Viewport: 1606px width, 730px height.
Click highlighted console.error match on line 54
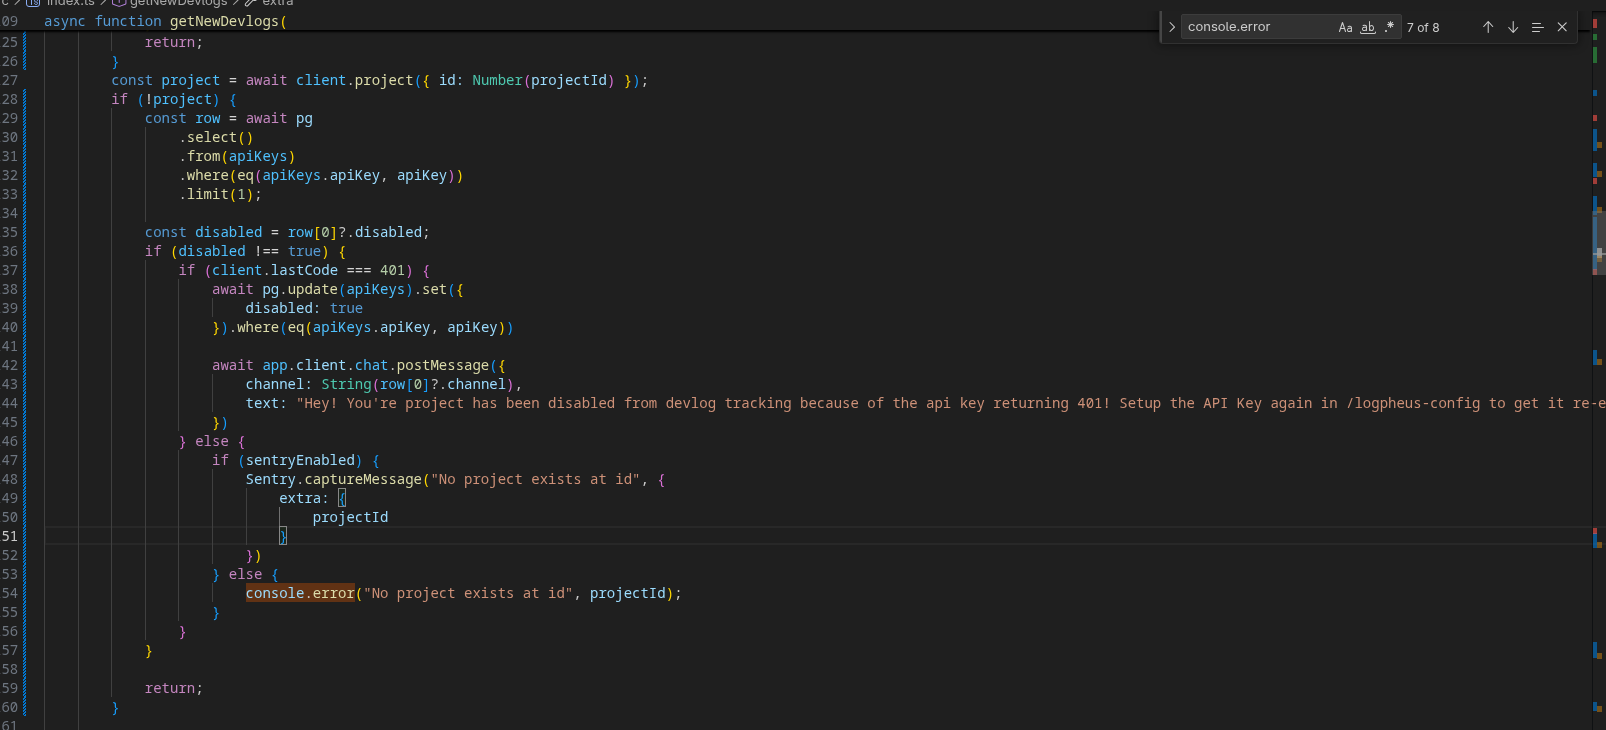click(300, 593)
